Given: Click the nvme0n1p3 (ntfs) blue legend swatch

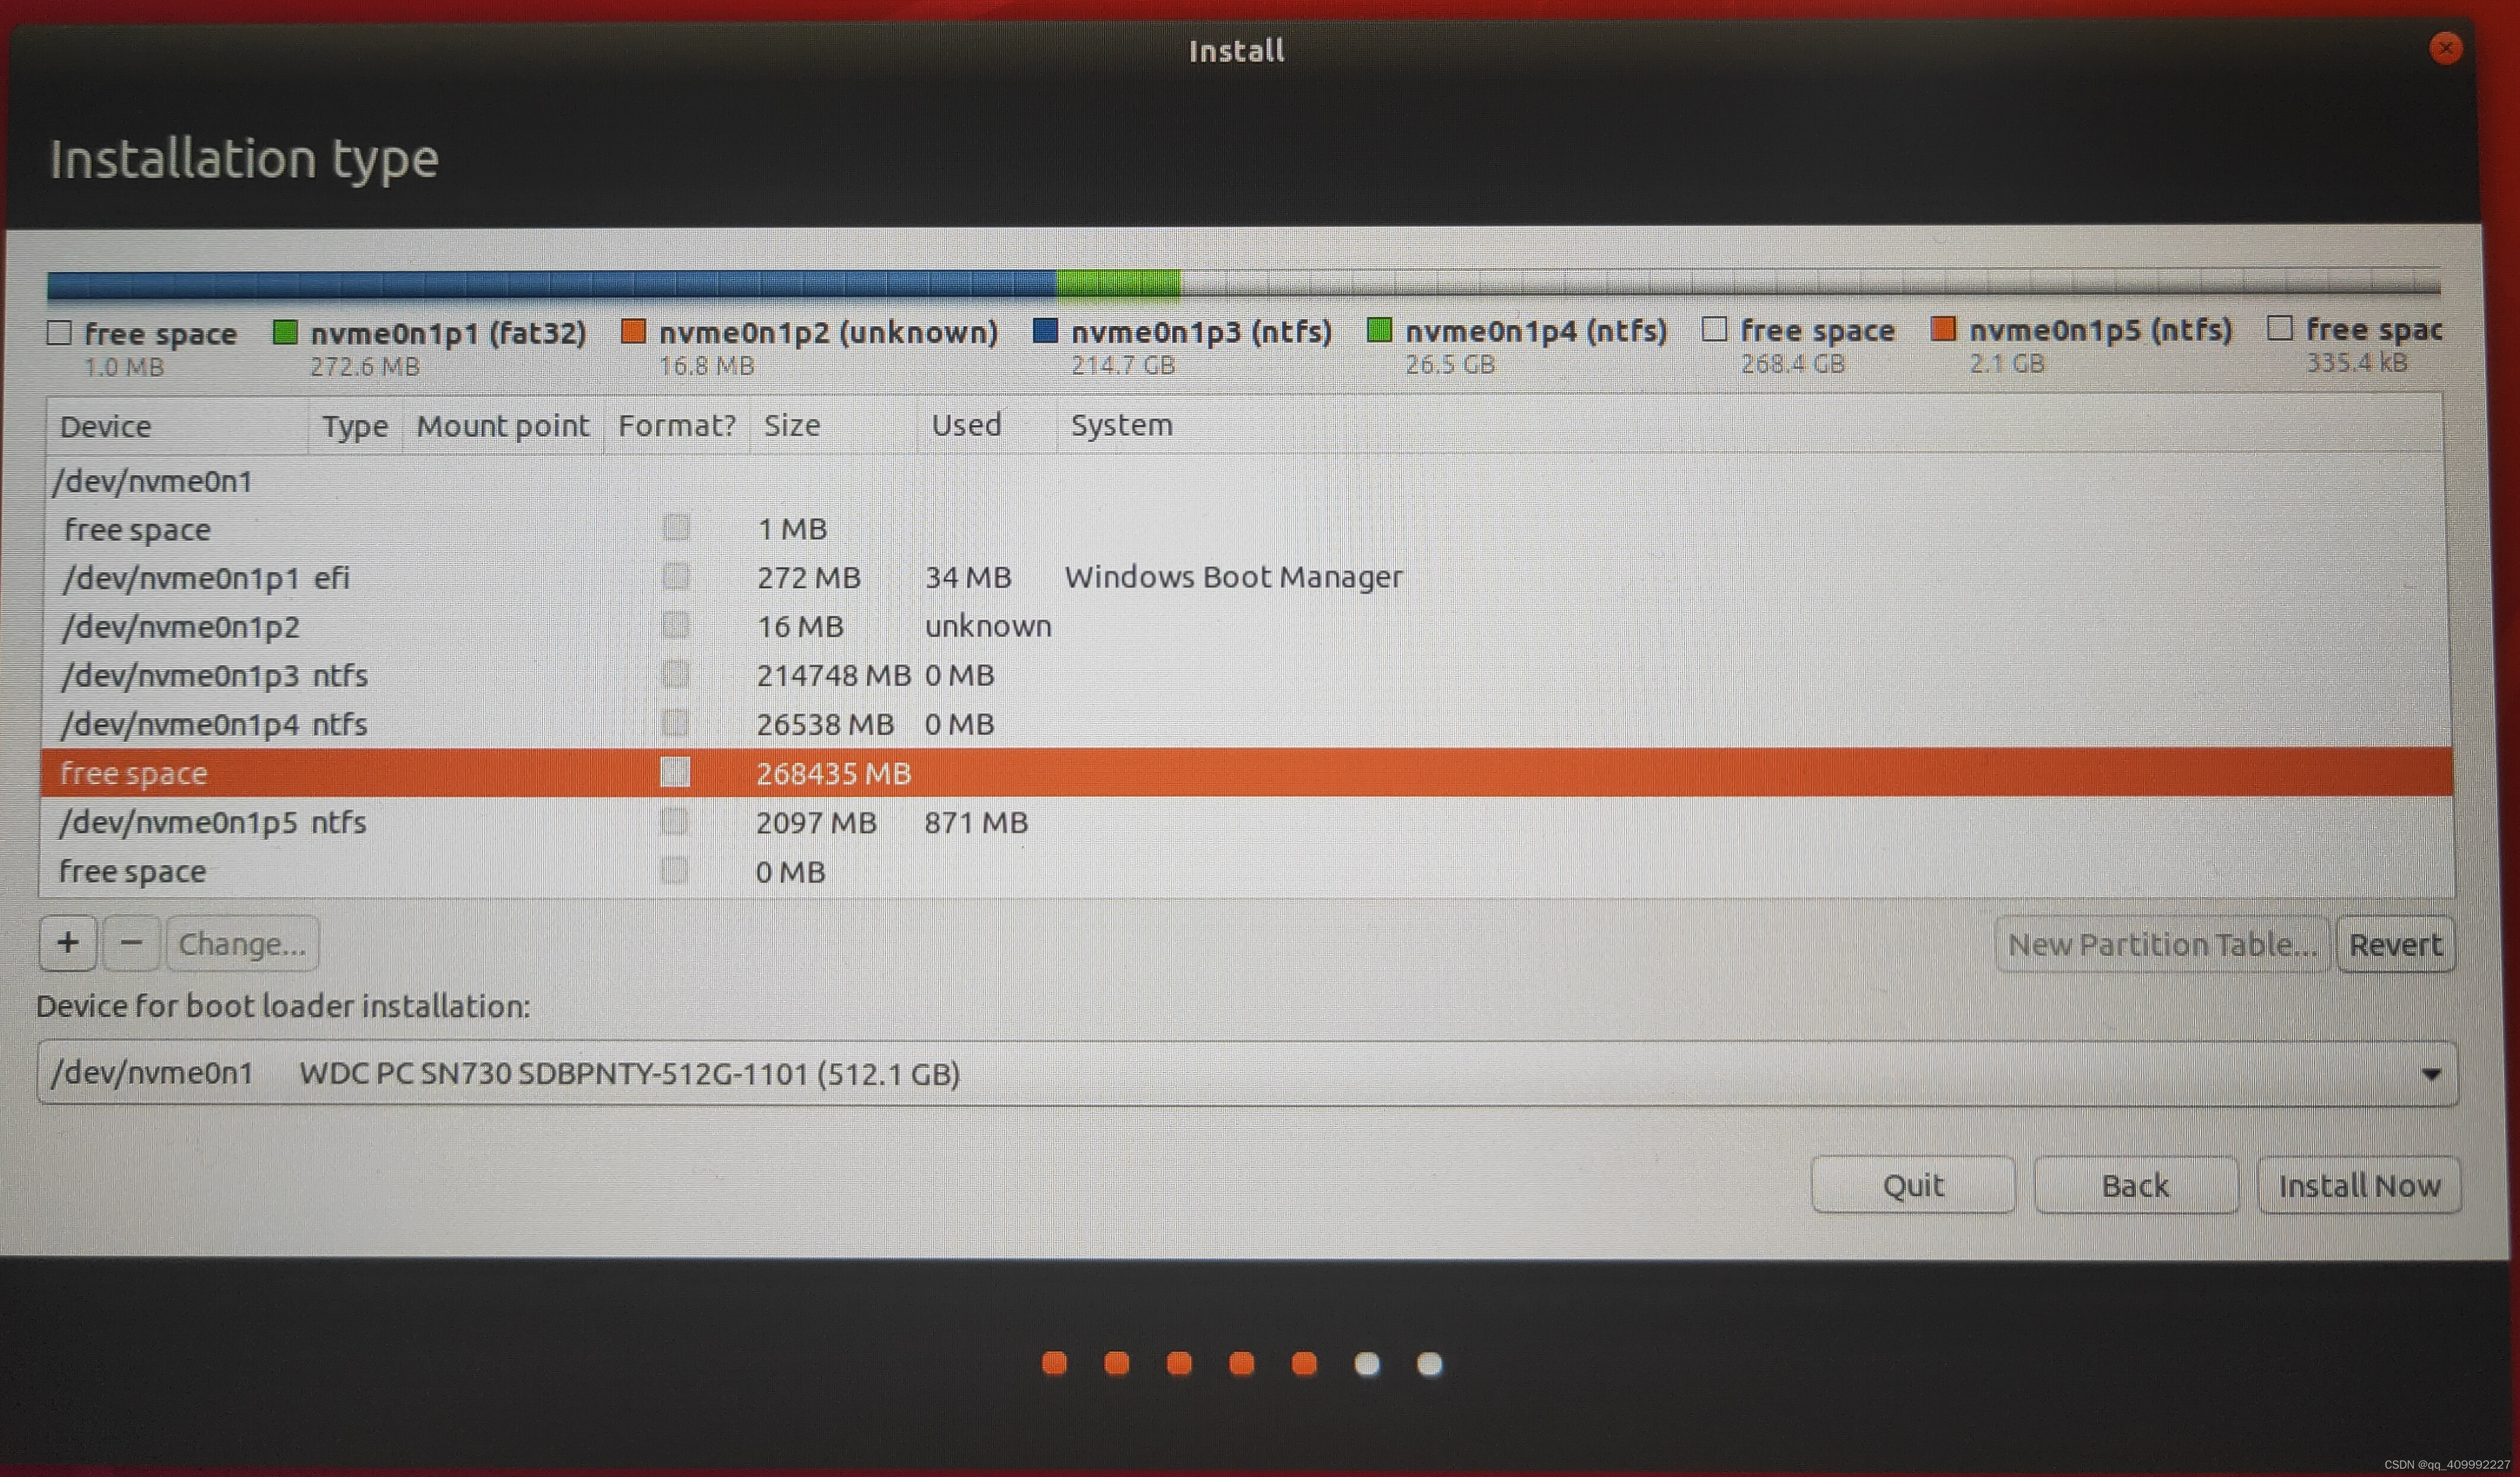Looking at the screenshot, I should 1045,330.
